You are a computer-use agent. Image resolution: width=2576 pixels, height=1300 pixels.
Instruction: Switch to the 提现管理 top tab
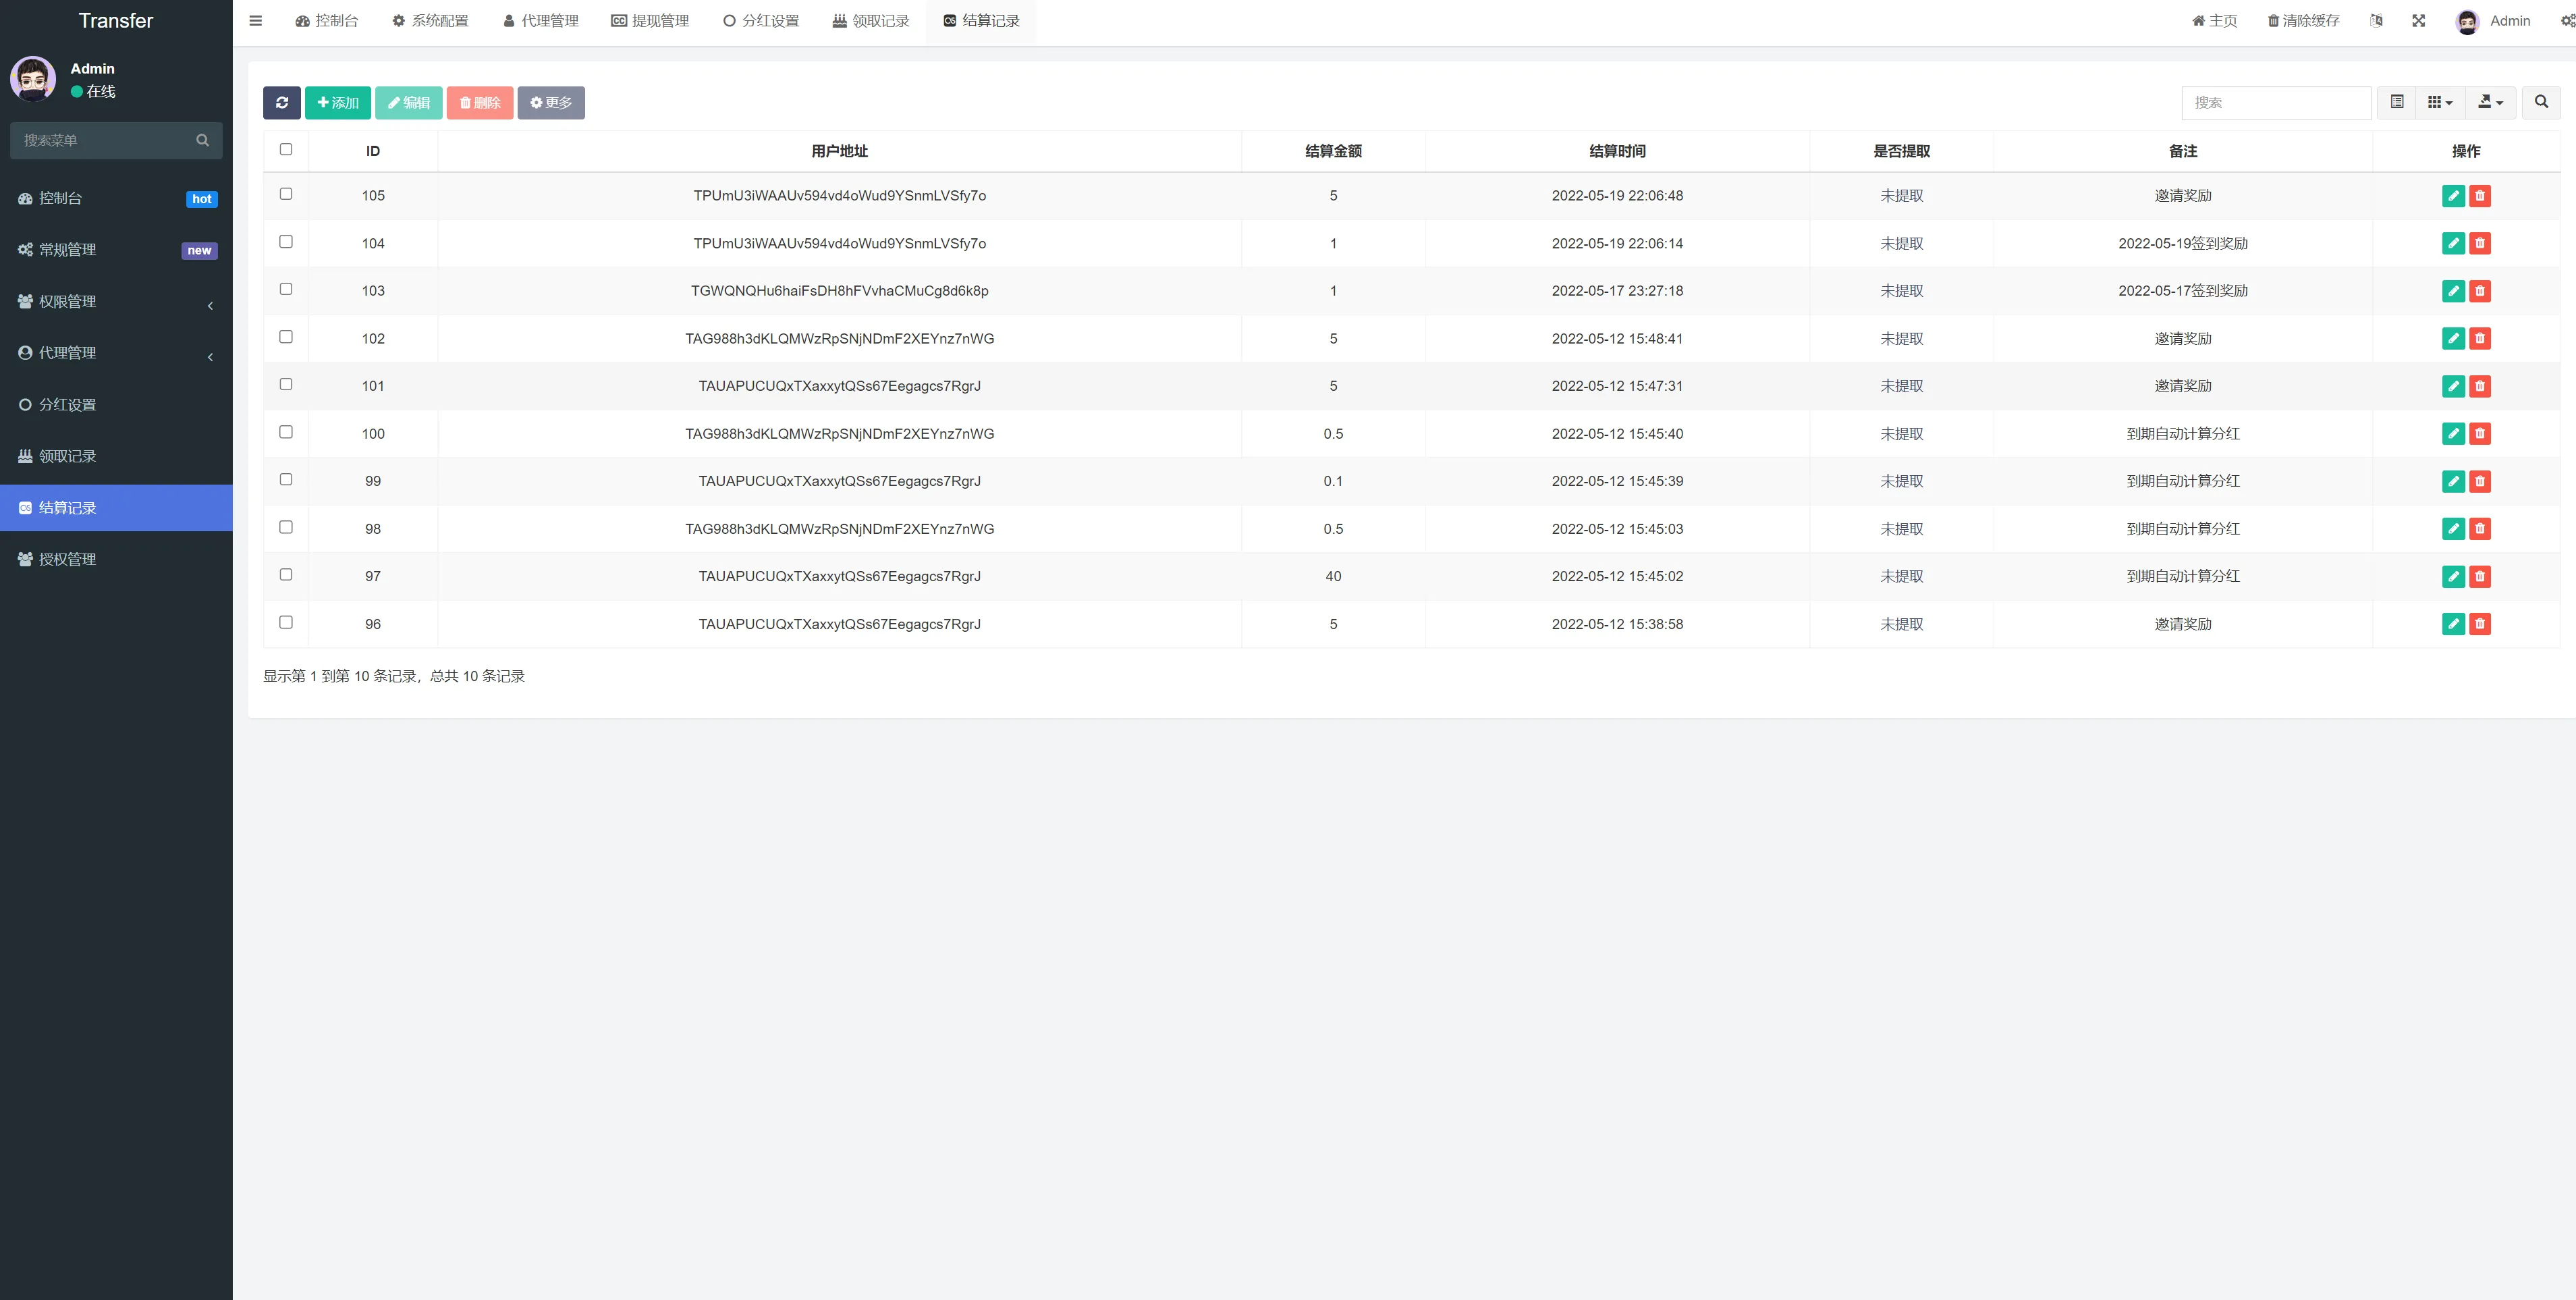[650, 21]
